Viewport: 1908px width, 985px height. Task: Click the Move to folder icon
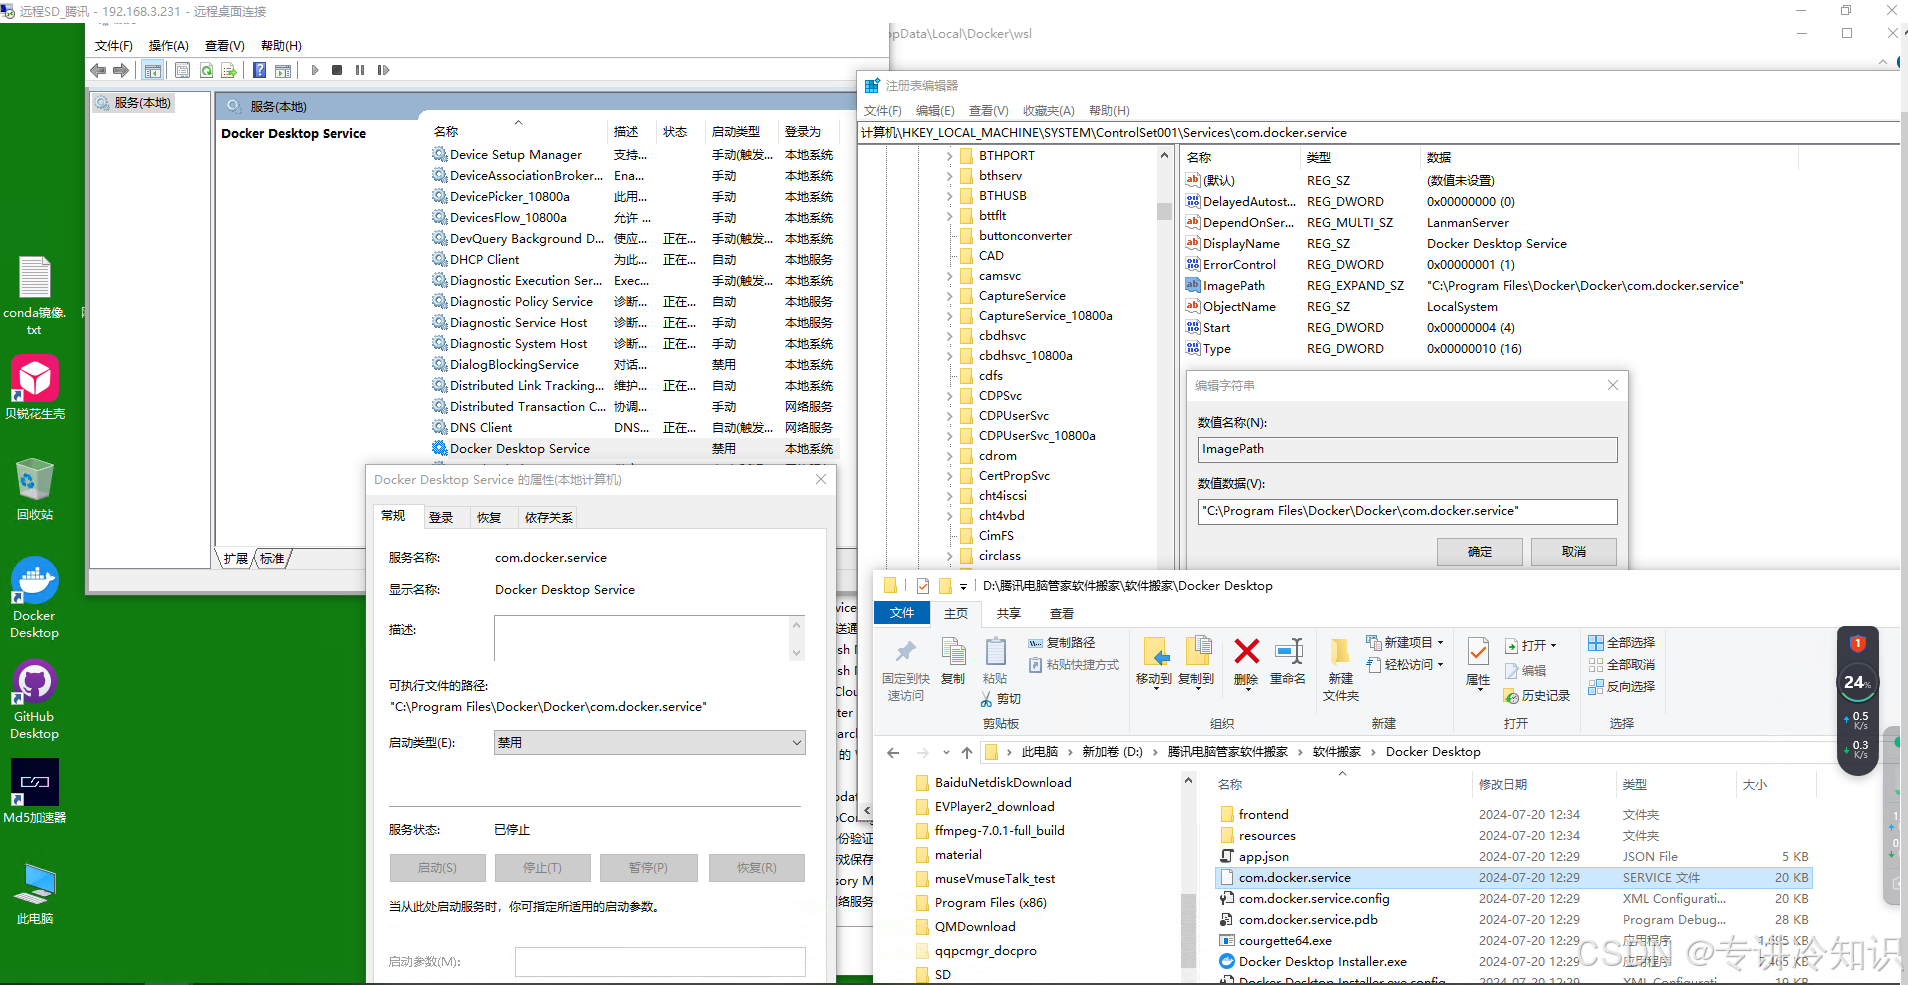pyautogui.click(x=1155, y=652)
